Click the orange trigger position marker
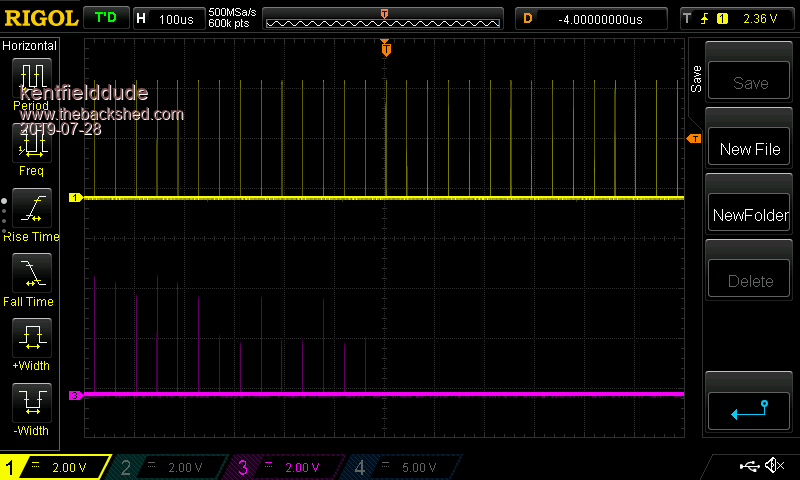This screenshot has width=800, height=480. pos(386,48)
